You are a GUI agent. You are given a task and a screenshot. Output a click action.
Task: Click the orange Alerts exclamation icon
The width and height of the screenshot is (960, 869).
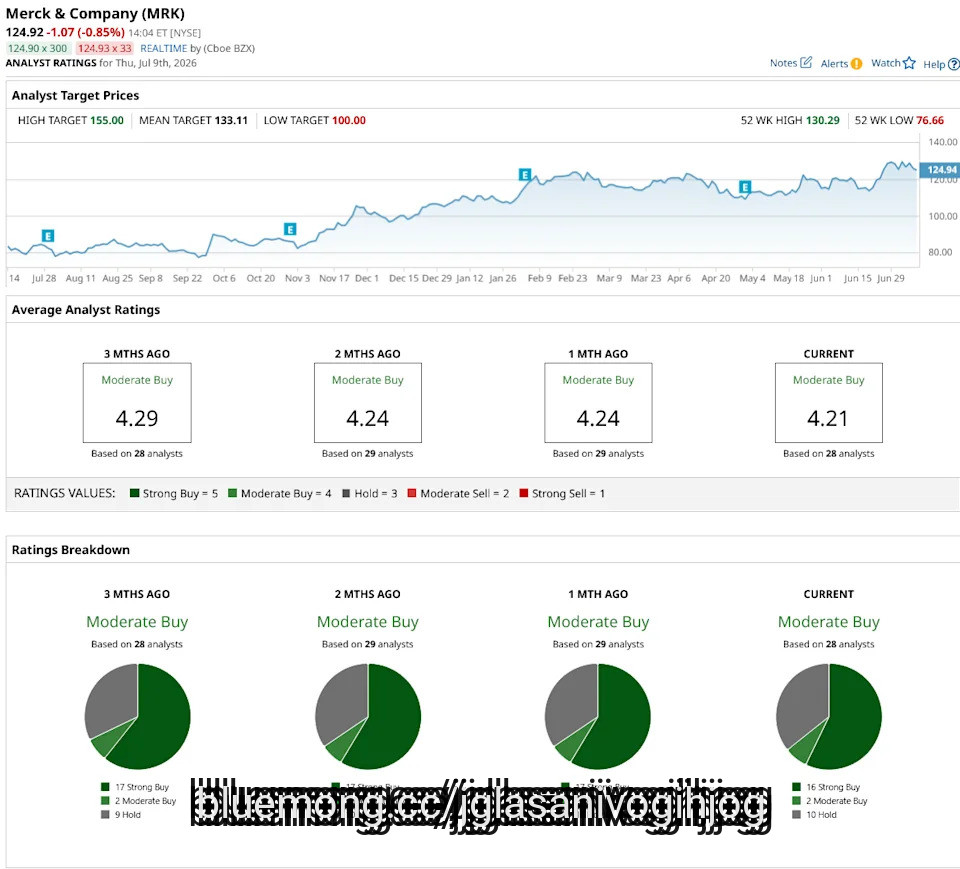856,64
